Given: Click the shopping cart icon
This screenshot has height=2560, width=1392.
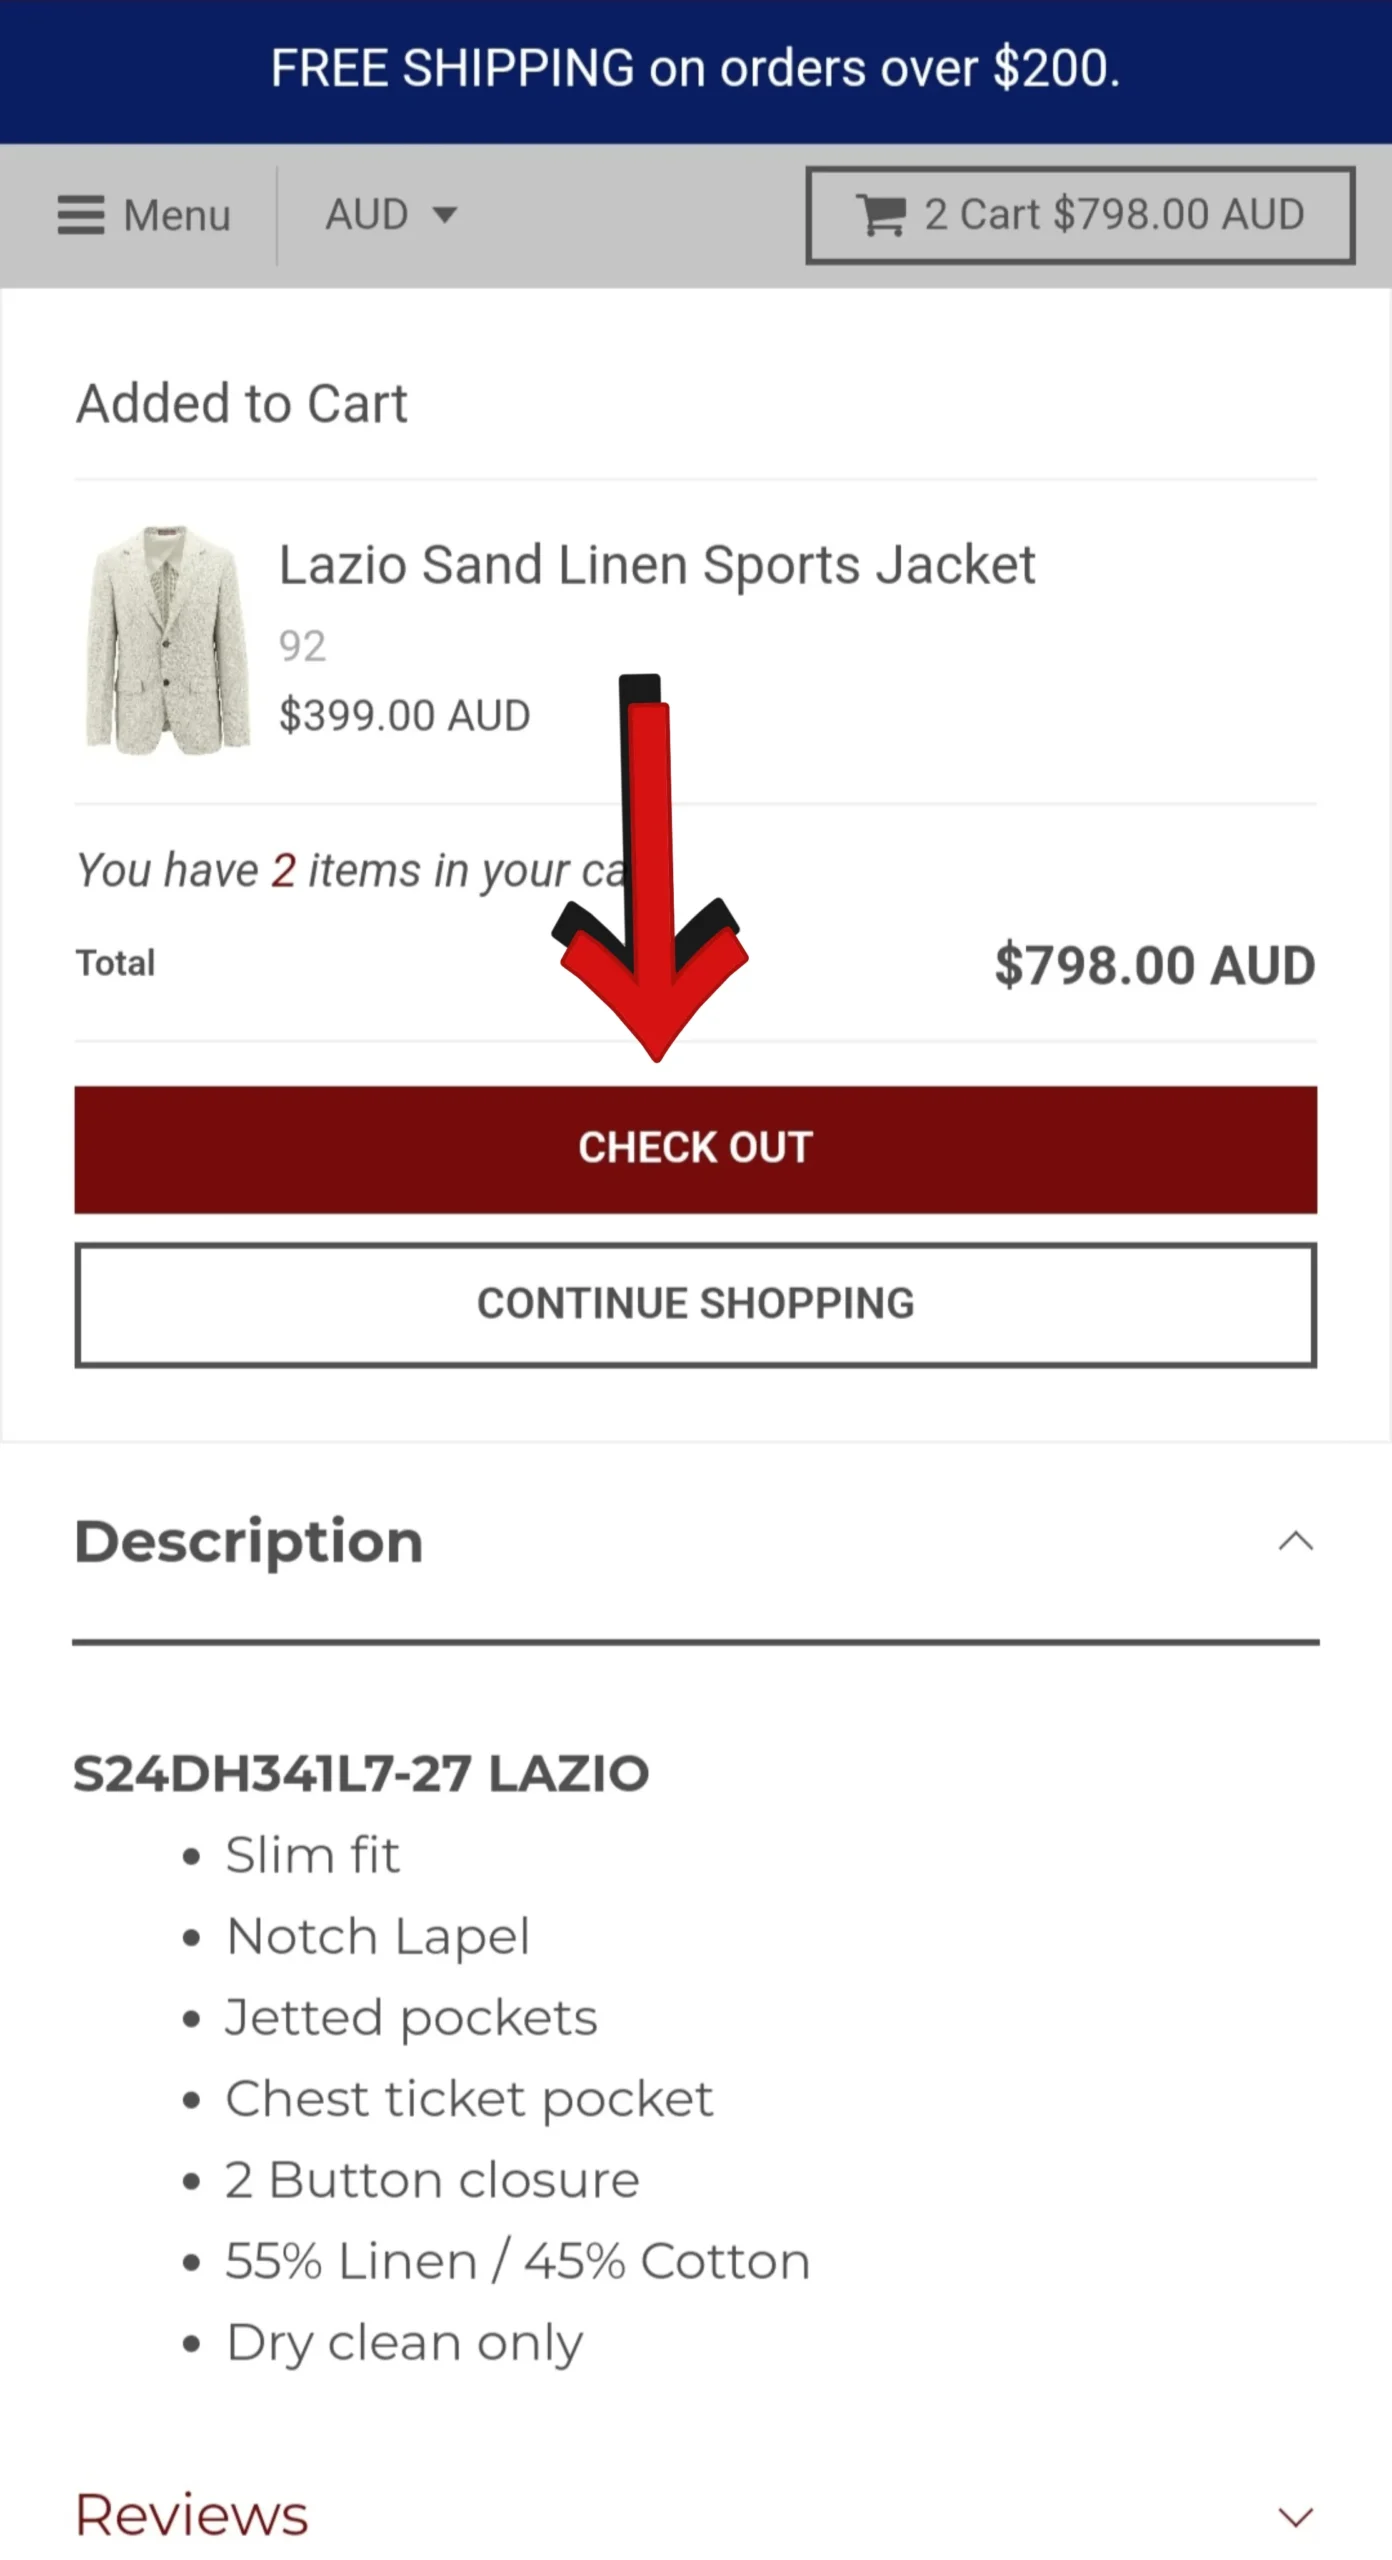Looking at the screenshot, I should (881, 215).
